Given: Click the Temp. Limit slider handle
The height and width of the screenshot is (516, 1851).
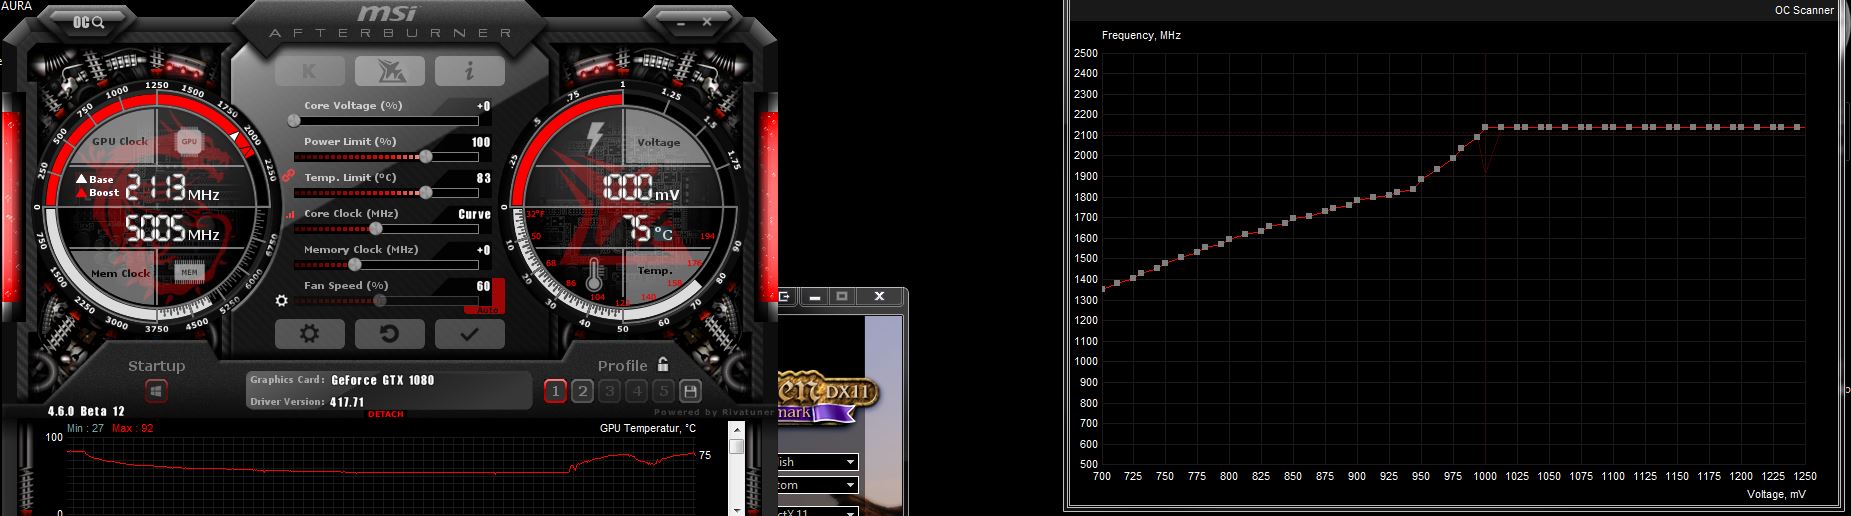Looking at the screenshot, I should [426, 192].
